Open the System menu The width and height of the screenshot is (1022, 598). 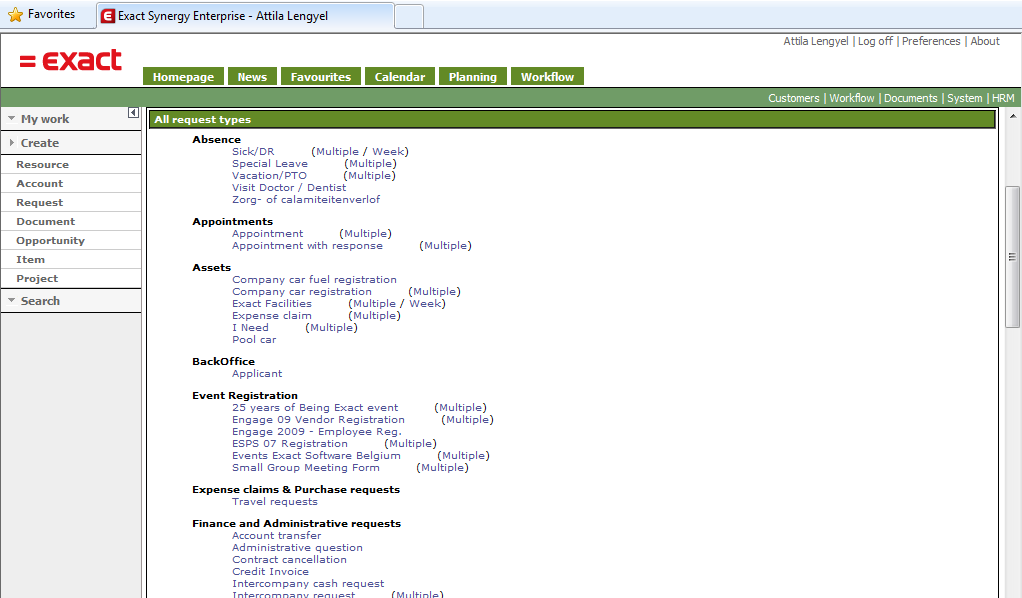tap(964, 98)
